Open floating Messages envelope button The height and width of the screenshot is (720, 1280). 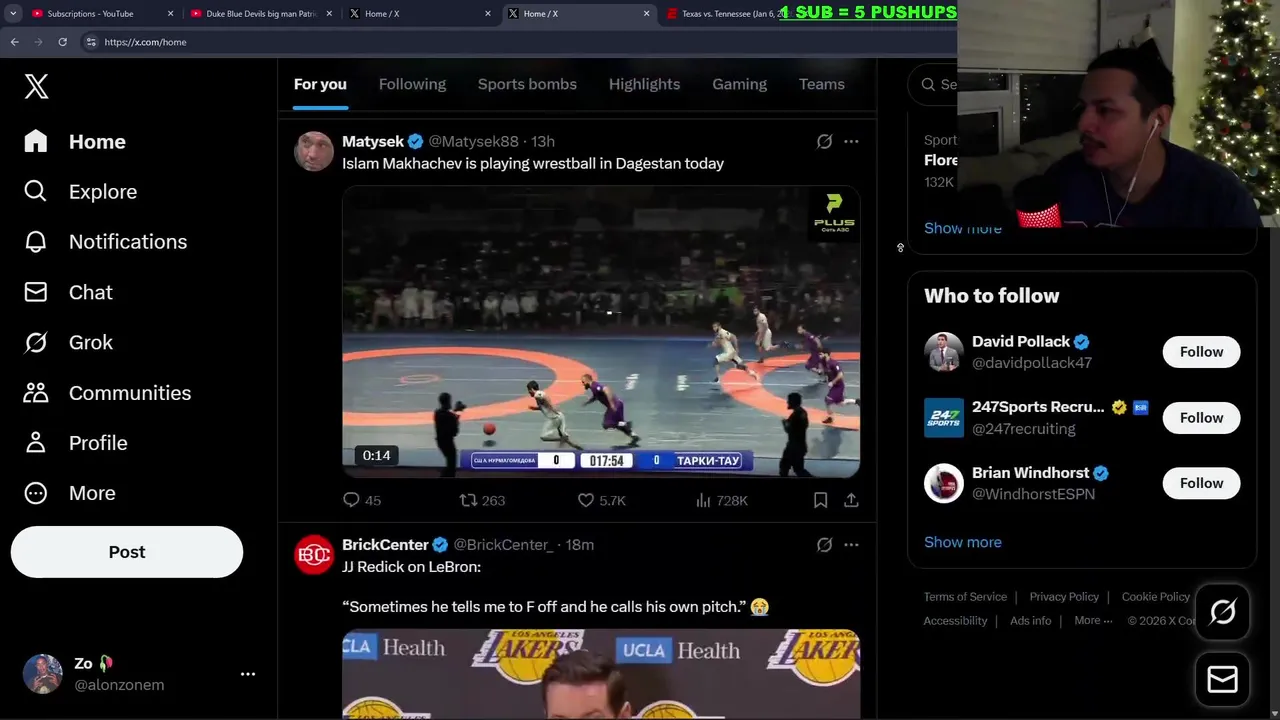pos(1222,680)
